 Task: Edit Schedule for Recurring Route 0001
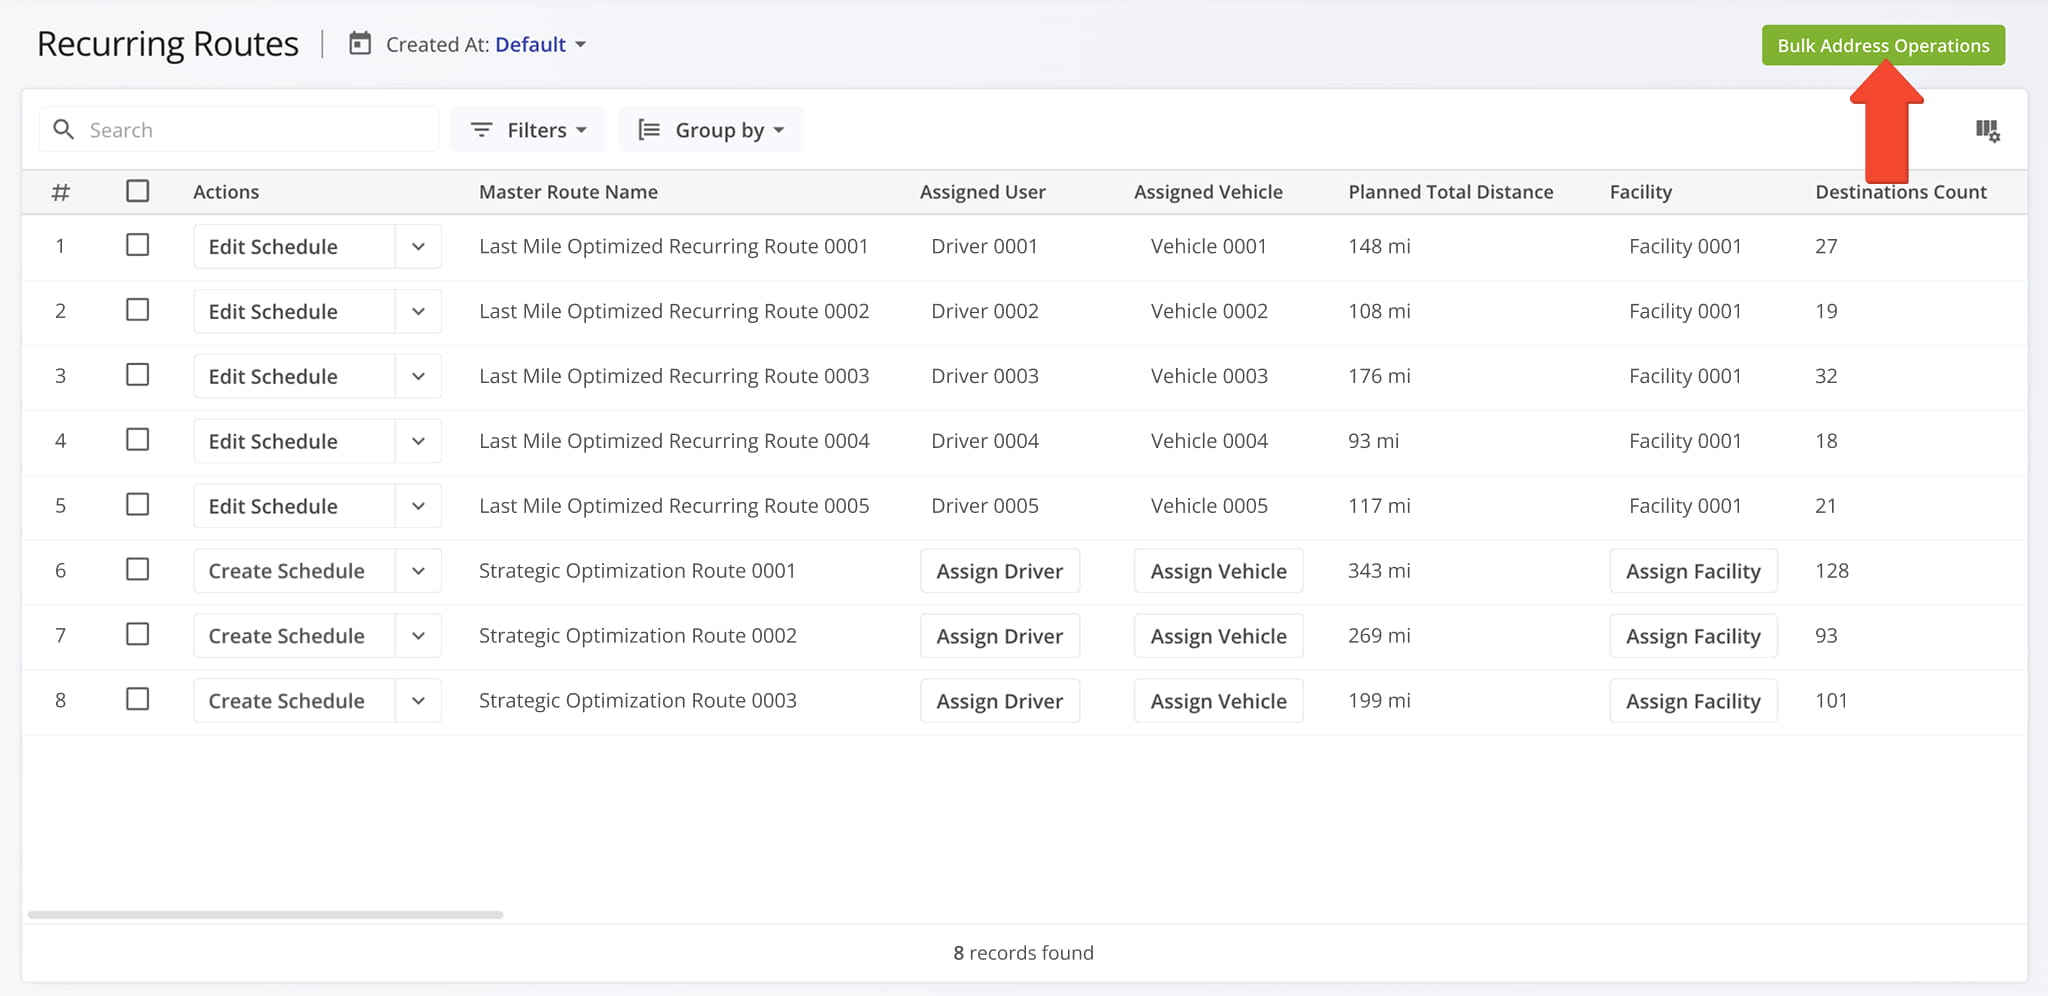pos(294,247)
